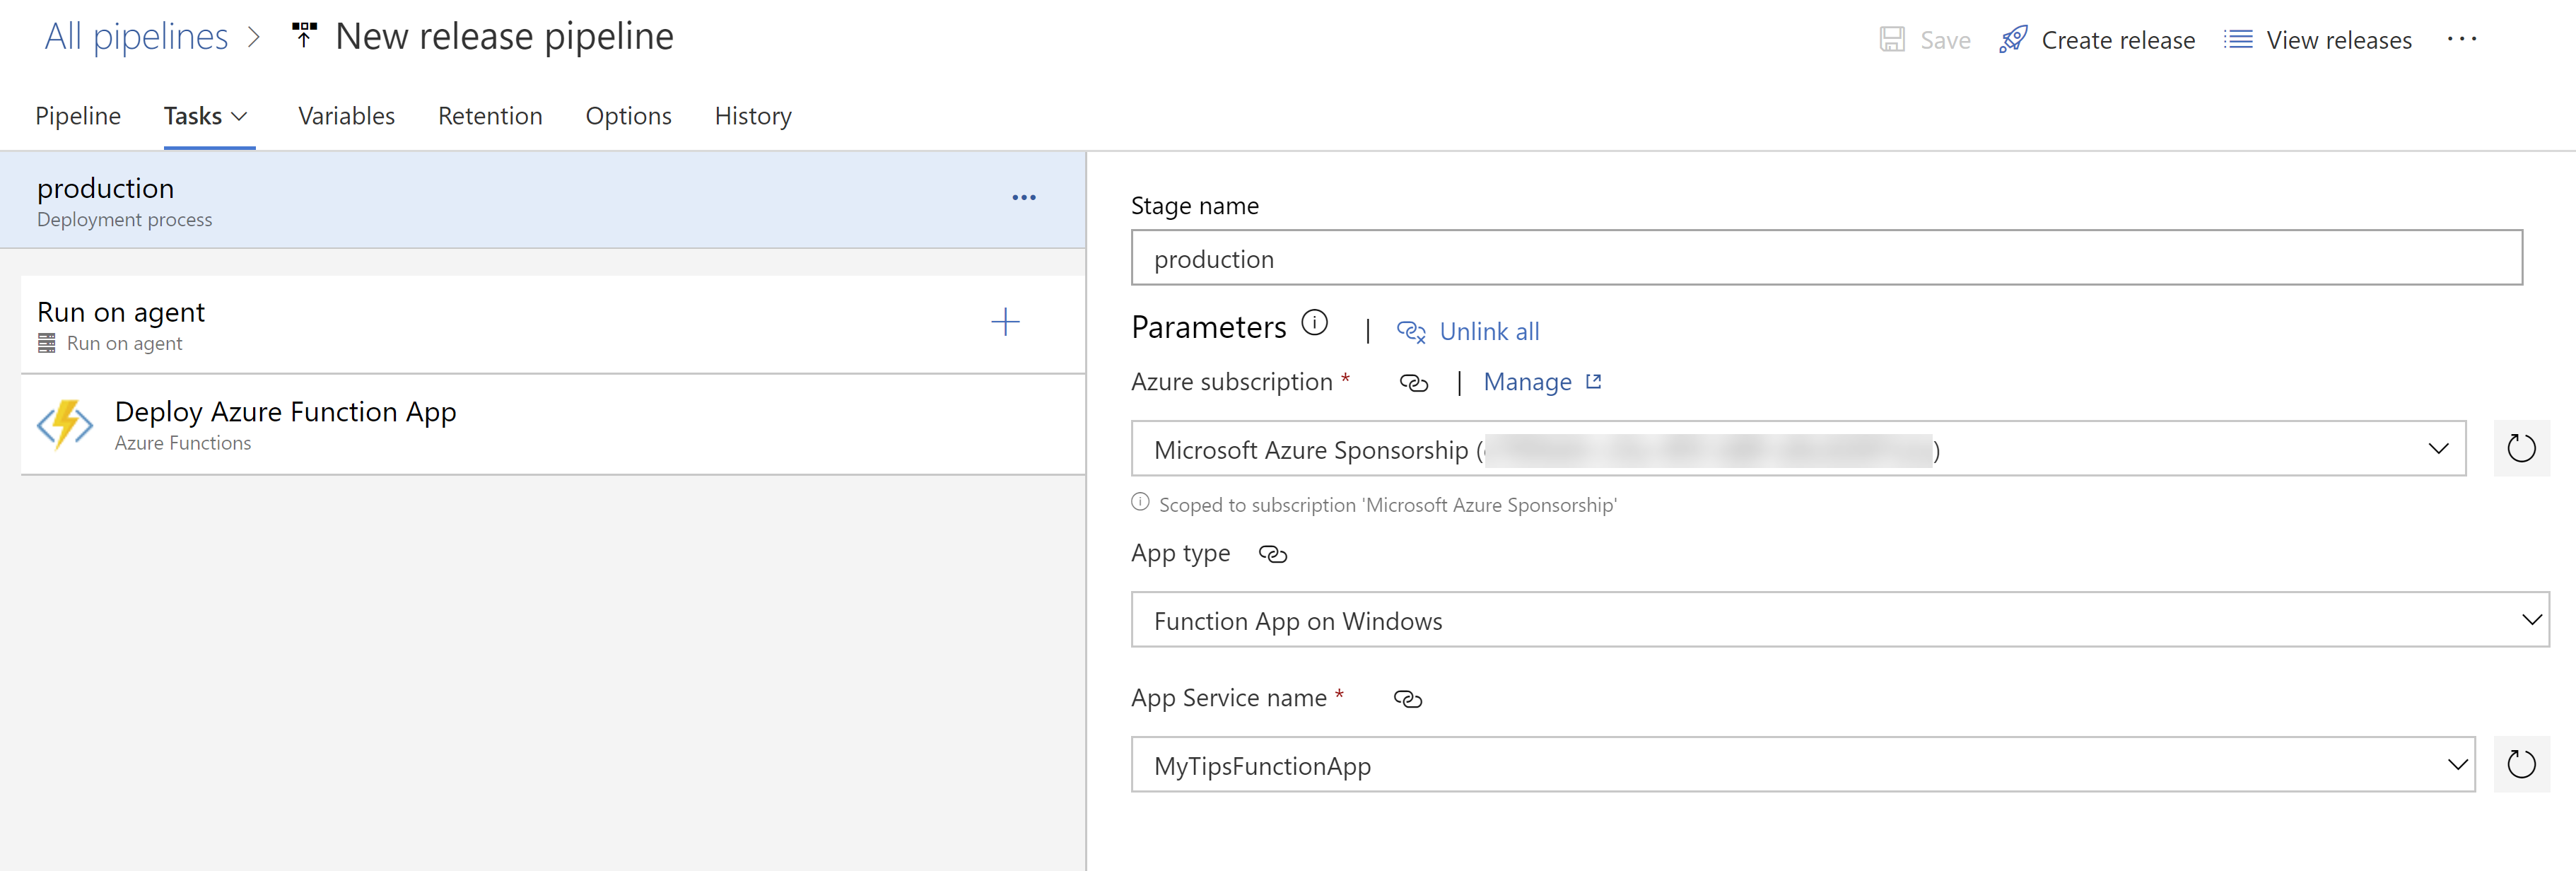Viewport: 2576px width, 871px height.
Task: Open the production stage more options ellipsis
Action: [x=1023, y=198]
